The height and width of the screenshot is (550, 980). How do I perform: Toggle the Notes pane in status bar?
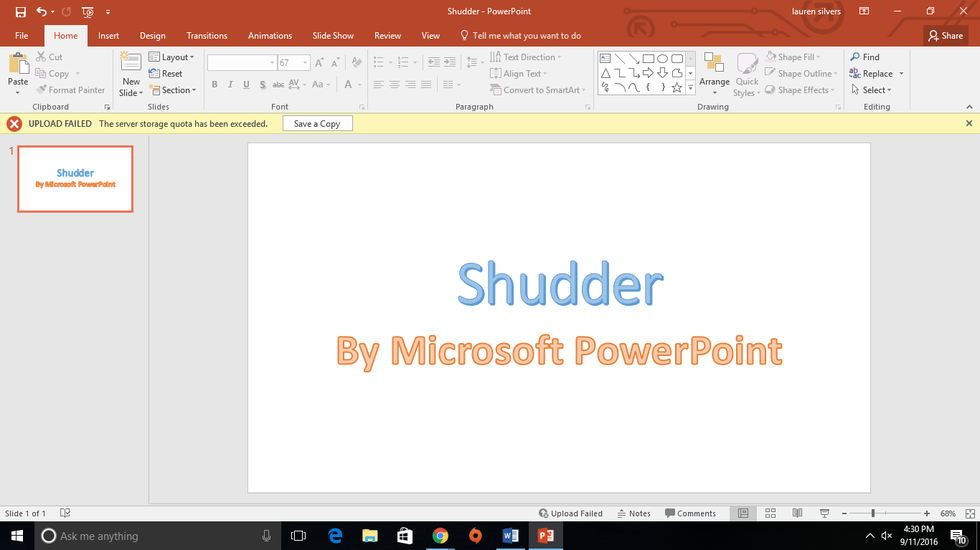tap(634, 513)
